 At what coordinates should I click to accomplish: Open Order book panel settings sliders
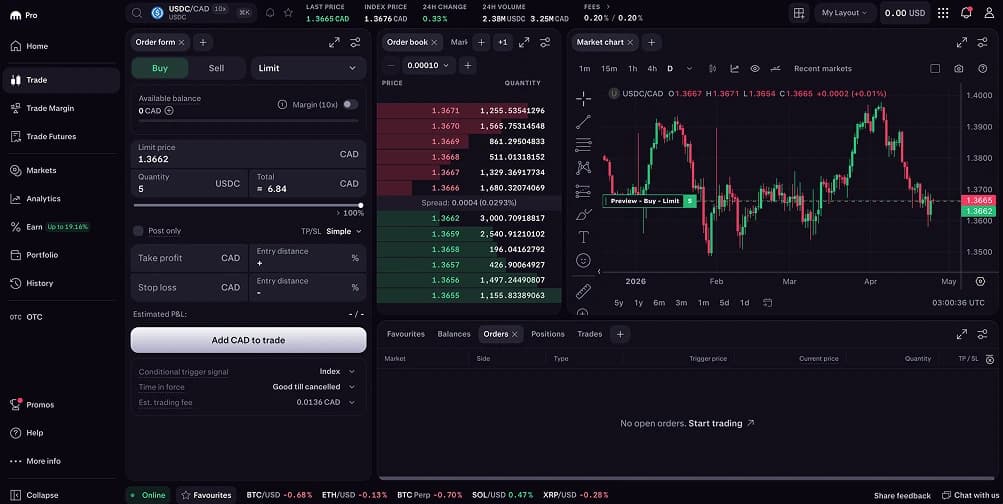(545, 42)
